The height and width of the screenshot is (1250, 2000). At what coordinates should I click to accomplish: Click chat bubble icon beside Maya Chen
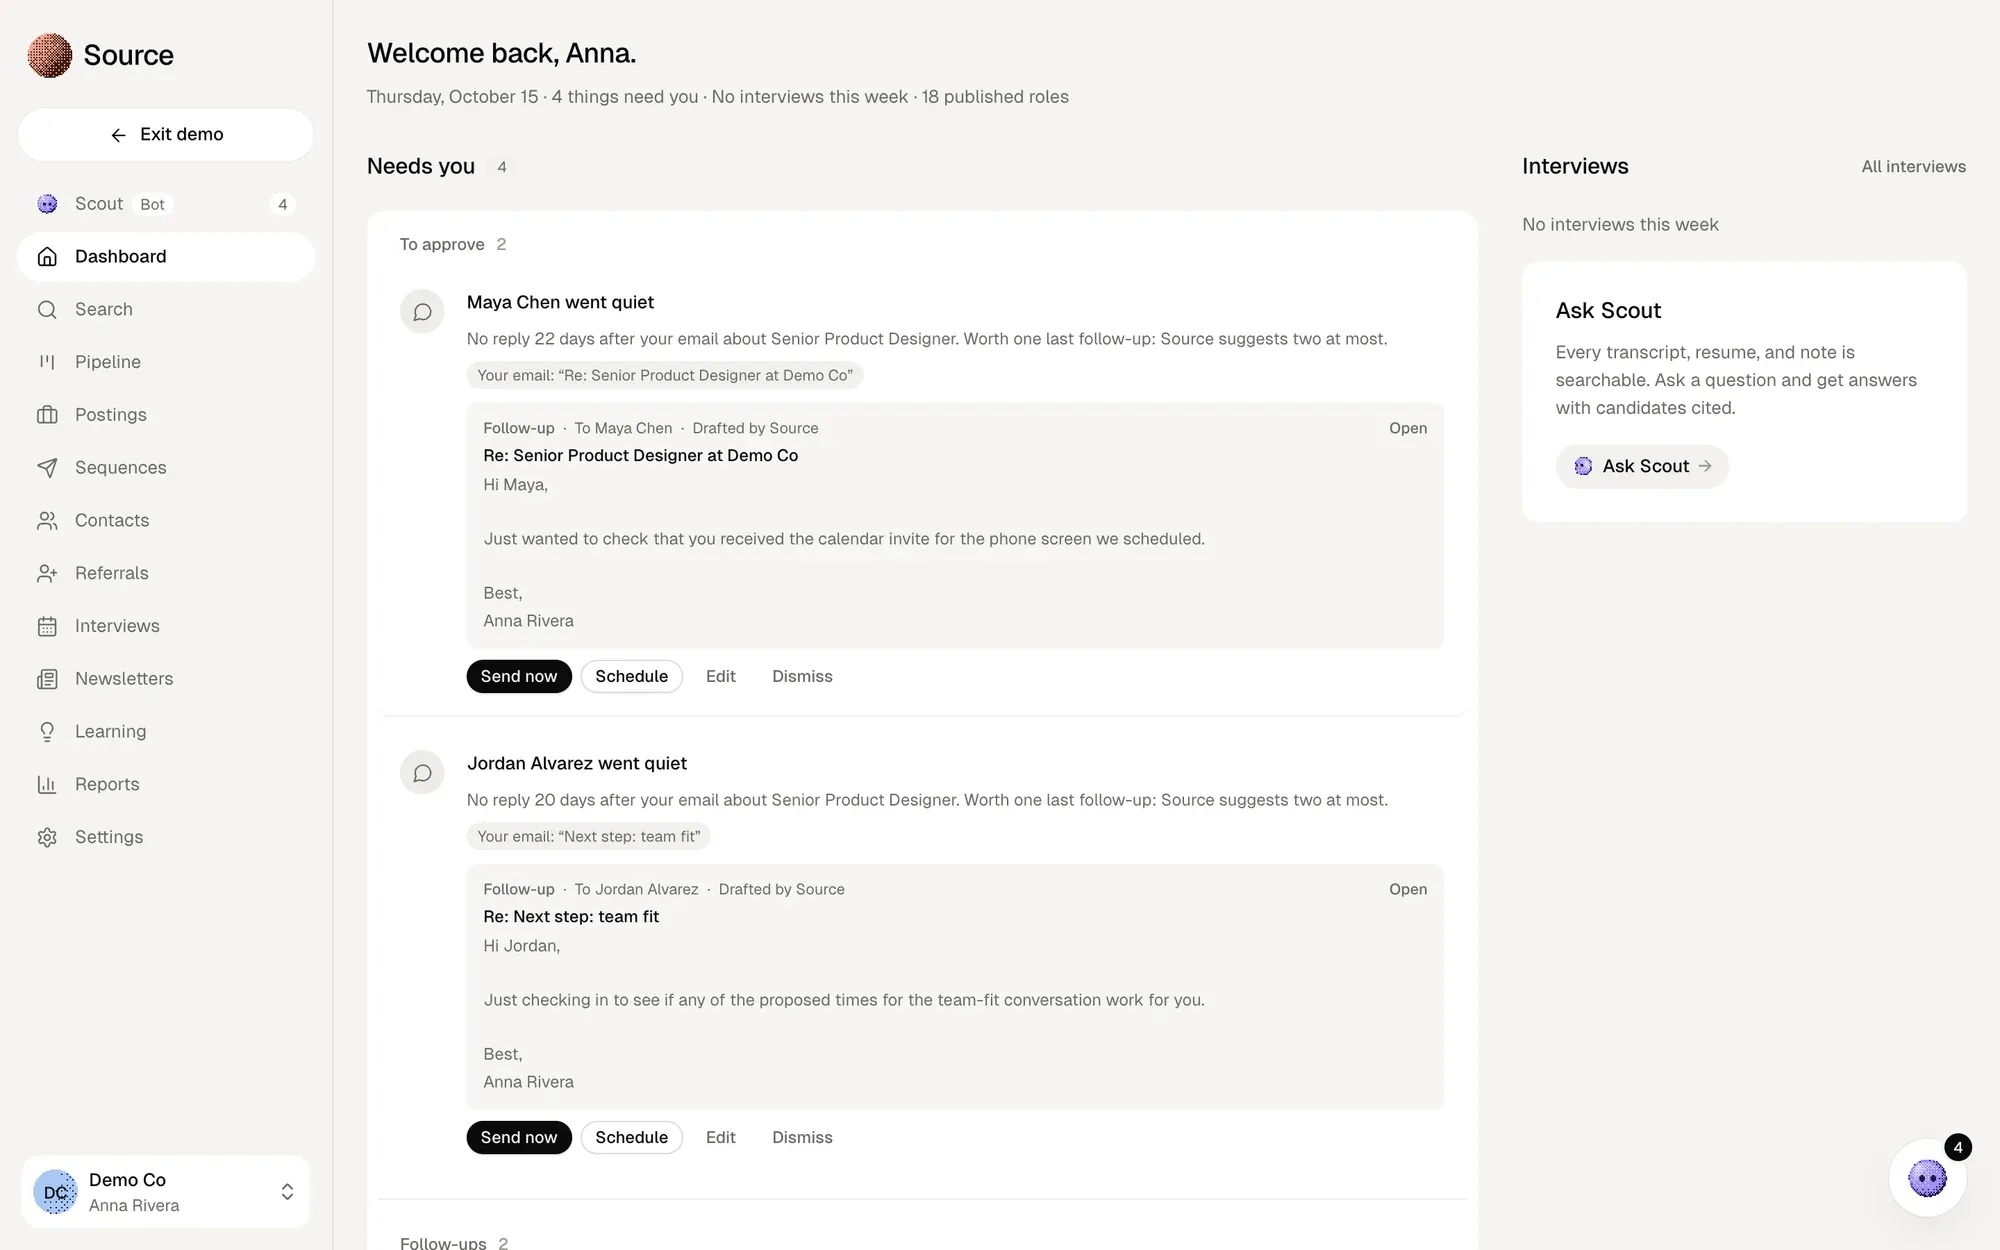[422, 312]
